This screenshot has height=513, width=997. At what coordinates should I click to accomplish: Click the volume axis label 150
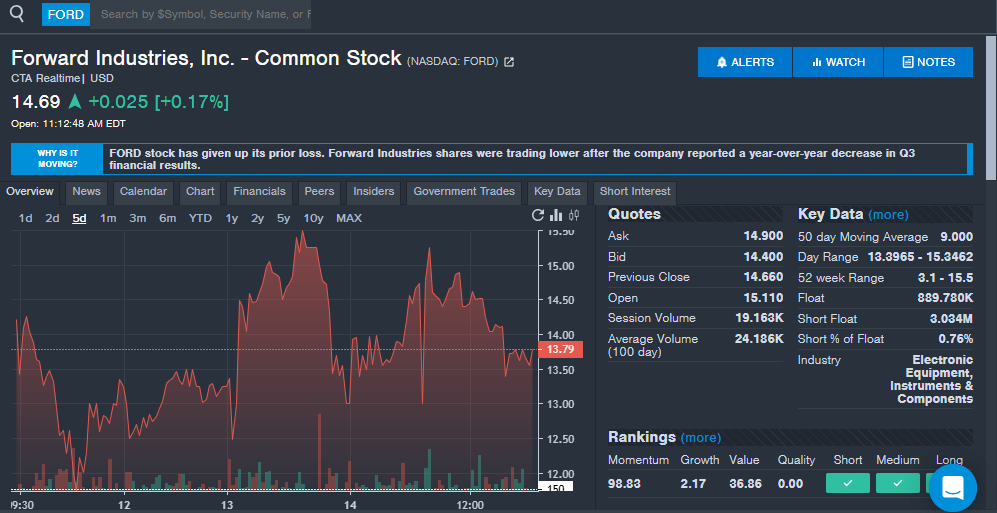pyautogui.click(x=556, y=488)
